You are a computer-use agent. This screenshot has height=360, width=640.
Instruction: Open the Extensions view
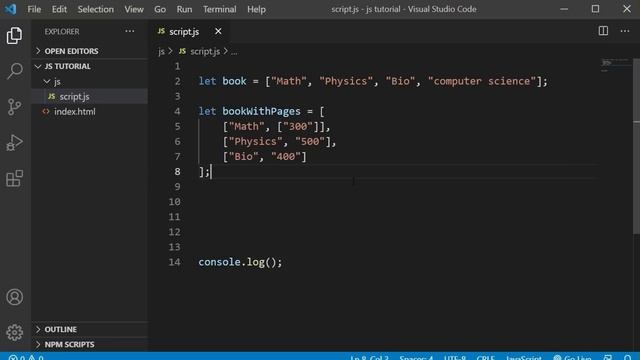(14, 178)
